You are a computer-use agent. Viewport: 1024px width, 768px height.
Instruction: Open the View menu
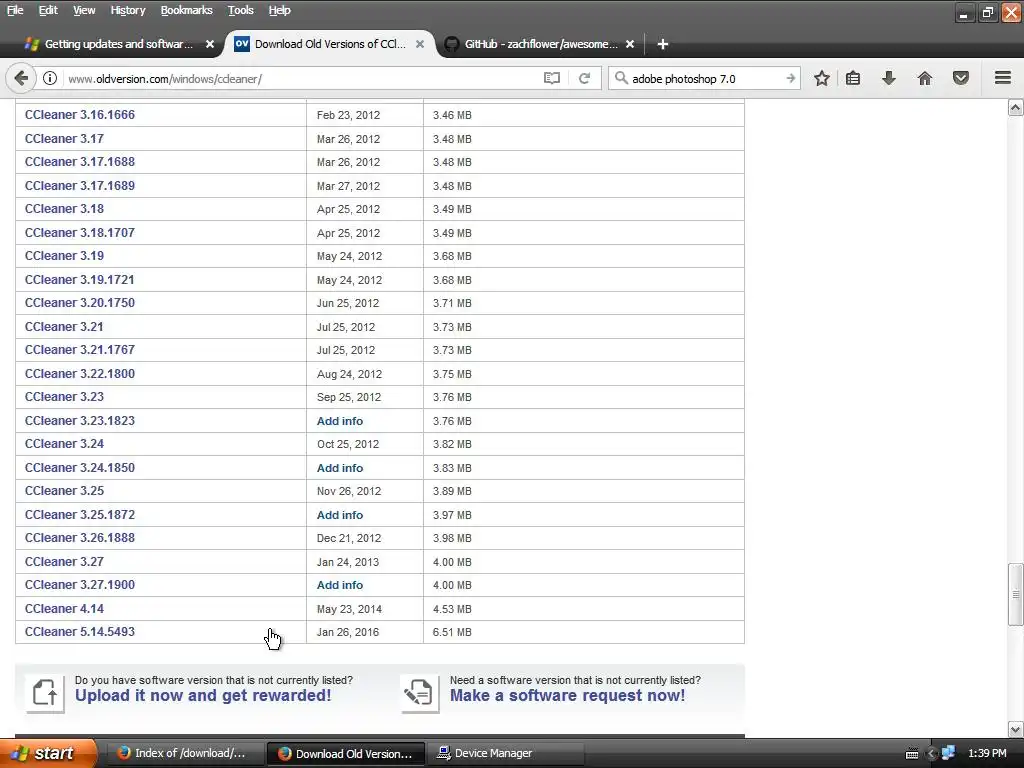(x=84, y=10)
